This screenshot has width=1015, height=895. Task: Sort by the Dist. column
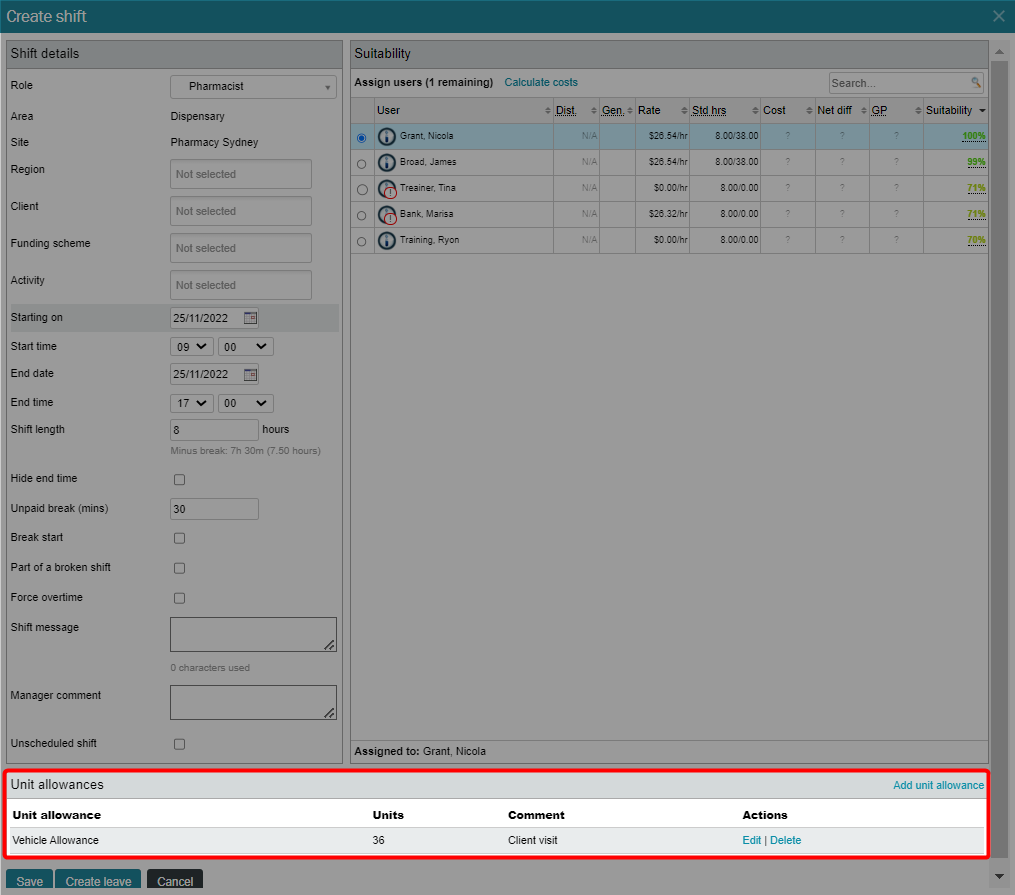576,111
